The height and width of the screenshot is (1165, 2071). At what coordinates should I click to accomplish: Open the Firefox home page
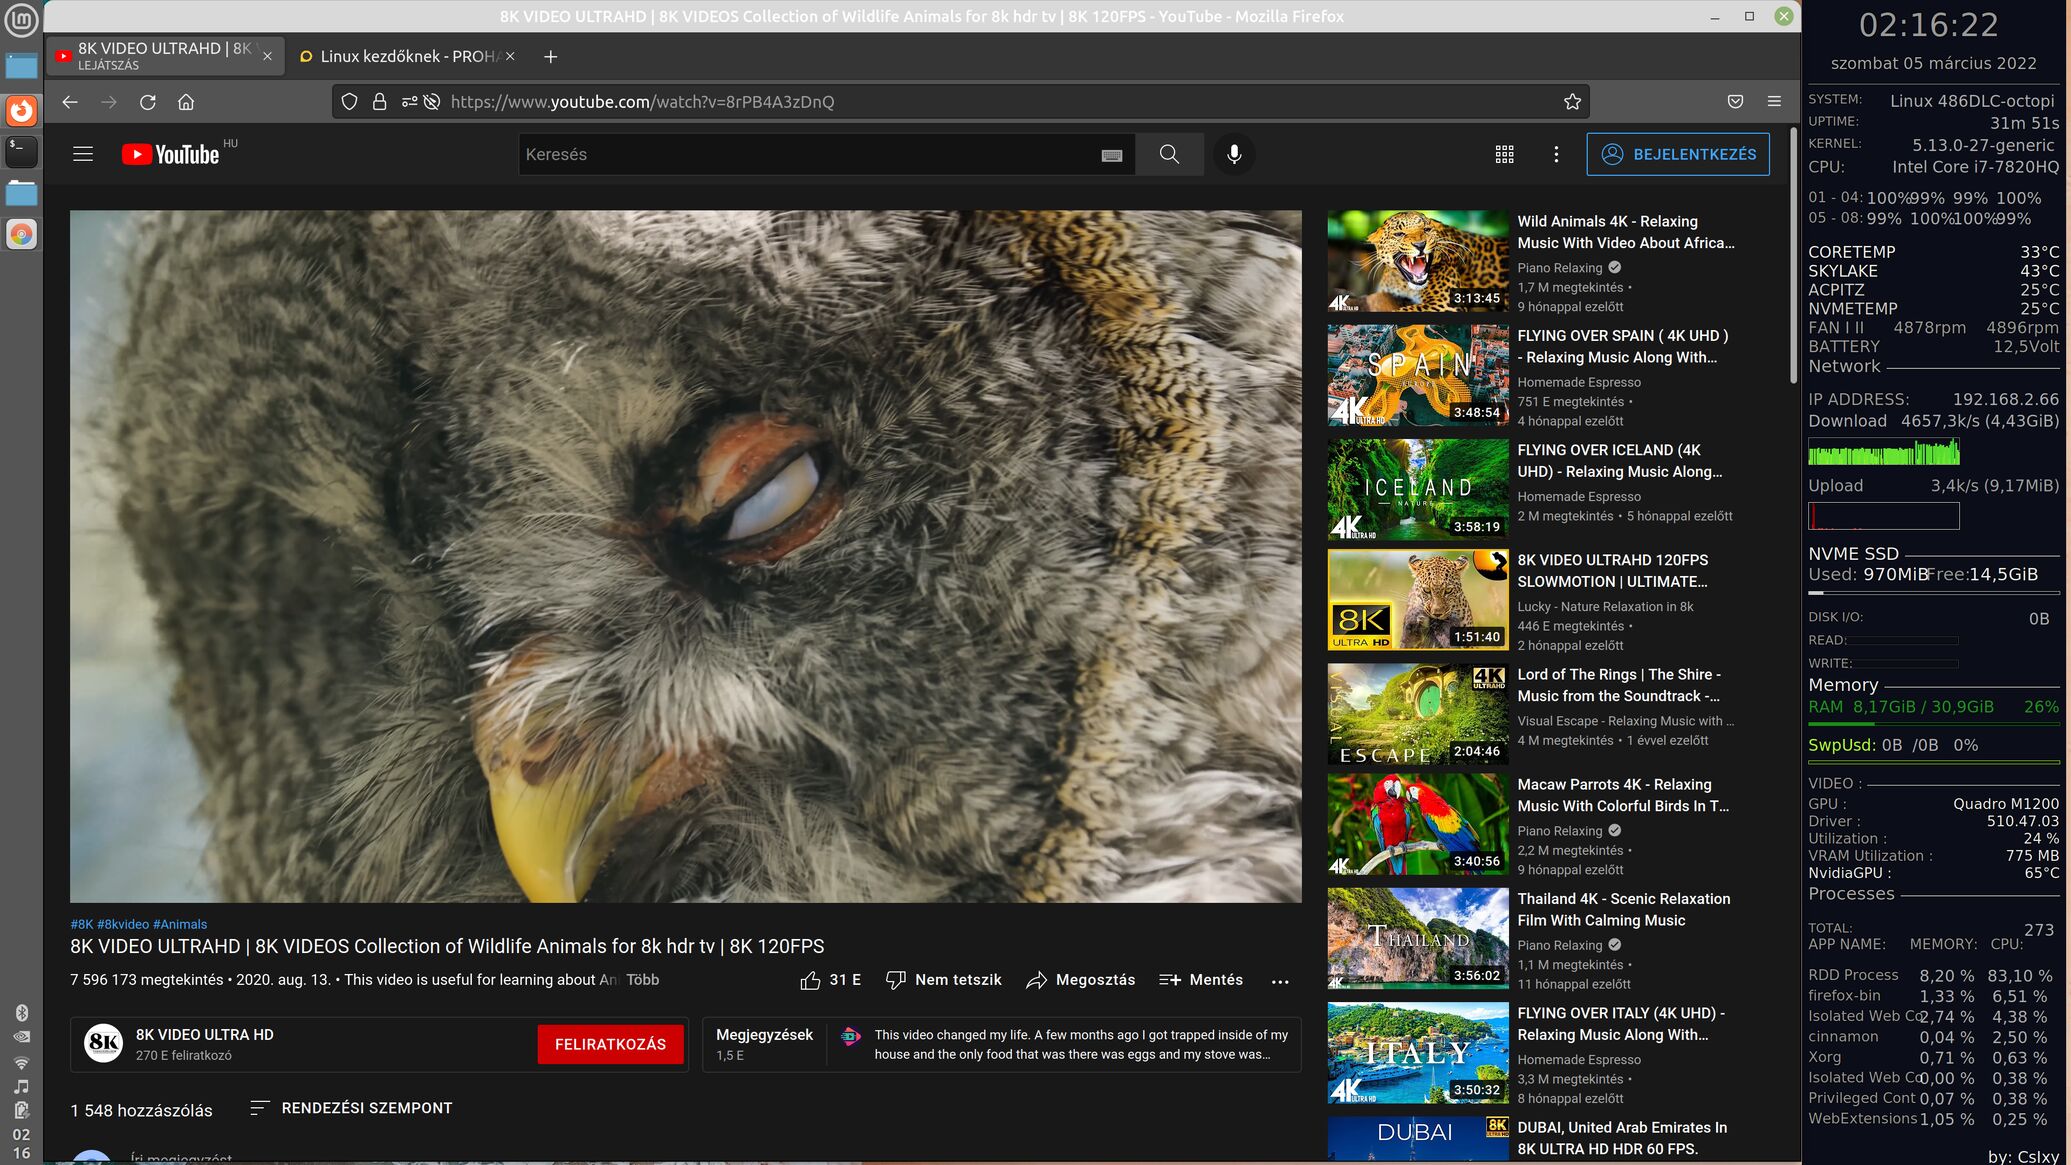click(186, 102)
